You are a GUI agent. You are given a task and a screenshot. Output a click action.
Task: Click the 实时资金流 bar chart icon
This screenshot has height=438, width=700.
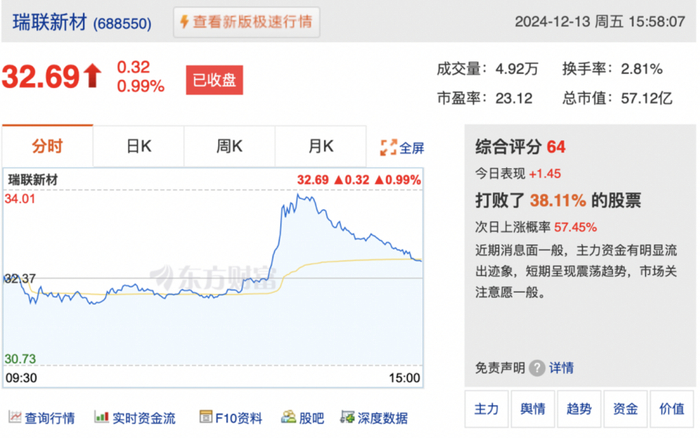[101, 417]
